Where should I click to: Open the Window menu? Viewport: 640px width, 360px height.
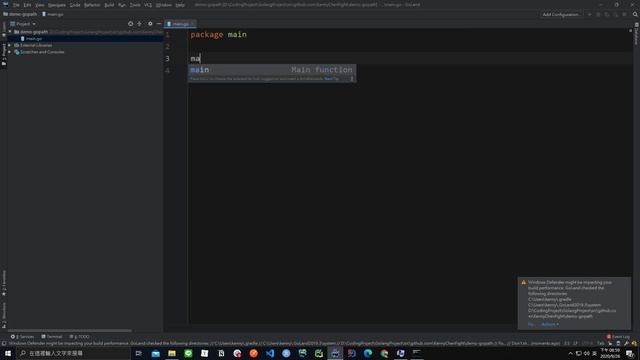click(x=164, y=5)
